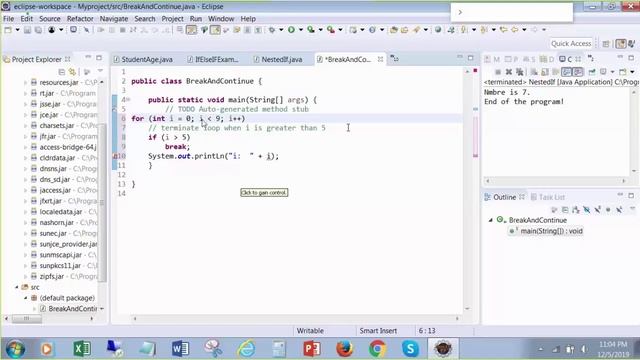Close the BreakAndContinue editor tab
640x360 pixels.
click(x=380, y=60)
